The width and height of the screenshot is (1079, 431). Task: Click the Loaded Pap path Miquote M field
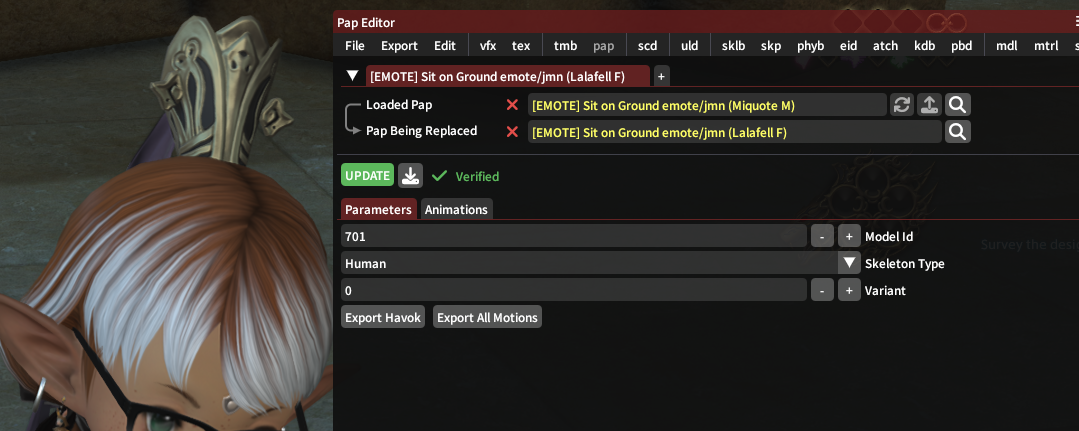click(707, 105)
